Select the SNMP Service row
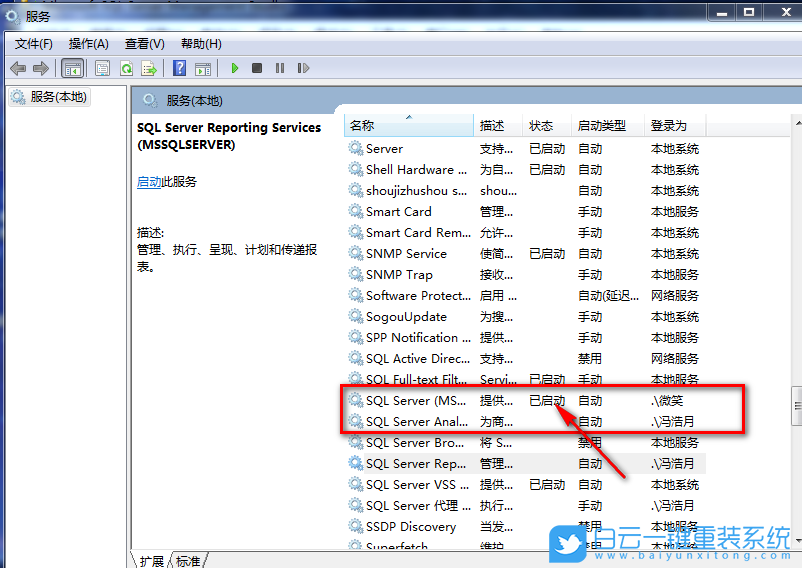802x568 pixels. coord(525,254)
